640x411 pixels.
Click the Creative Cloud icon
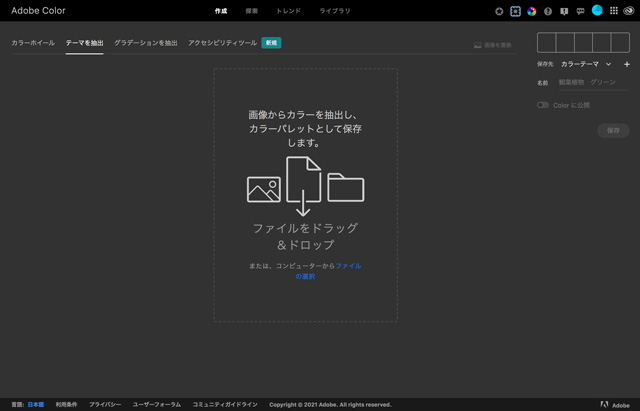click(629, 11)
